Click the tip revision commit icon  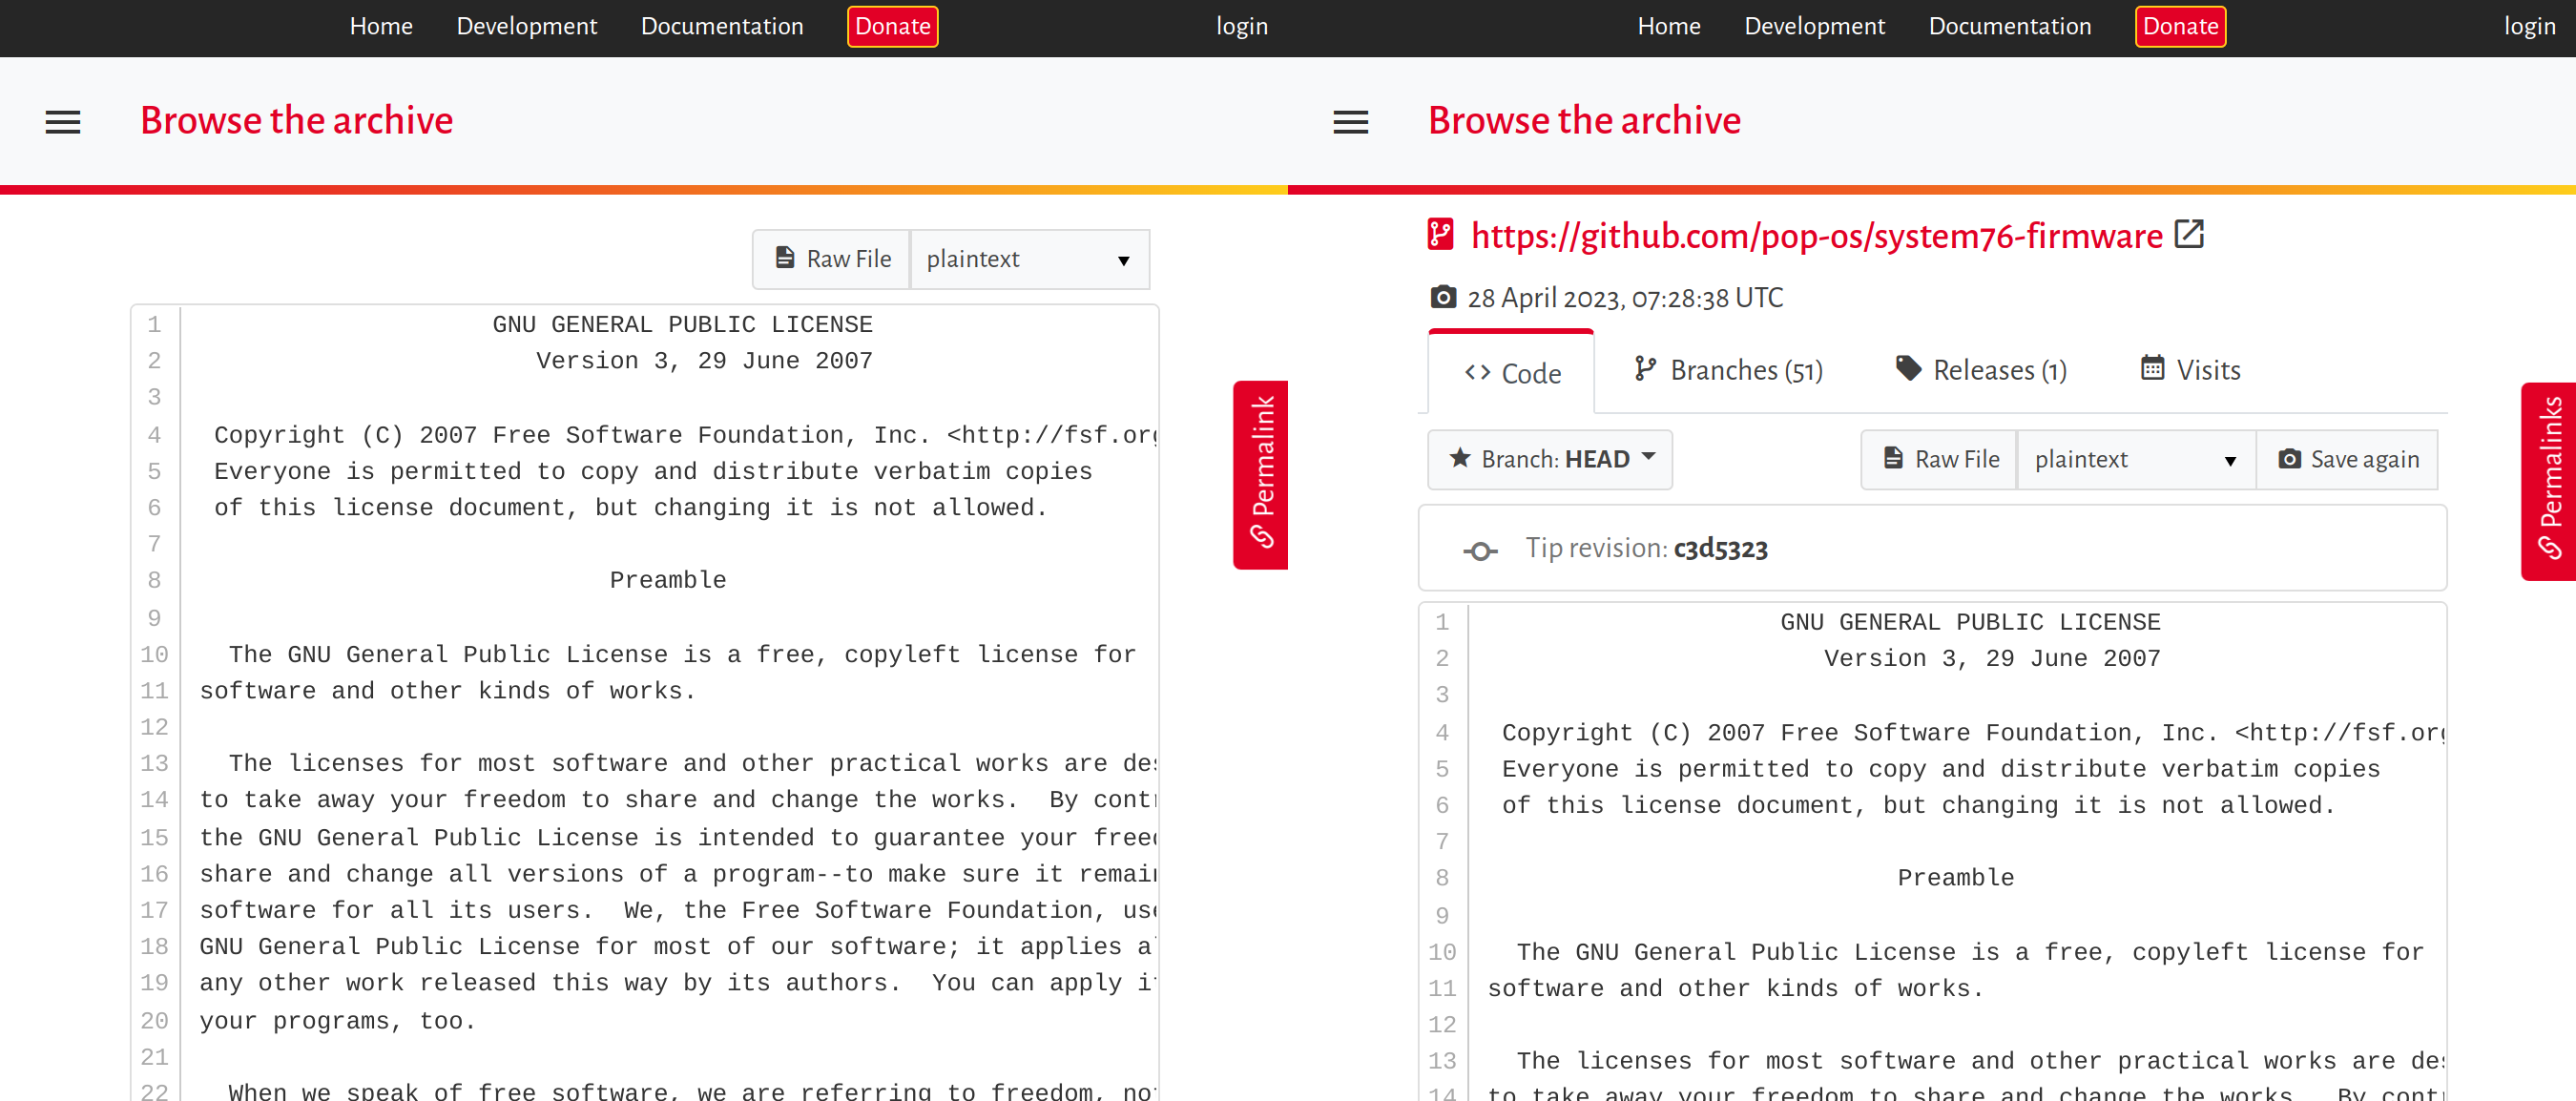pyautogui.click(x=1481, y=550)
